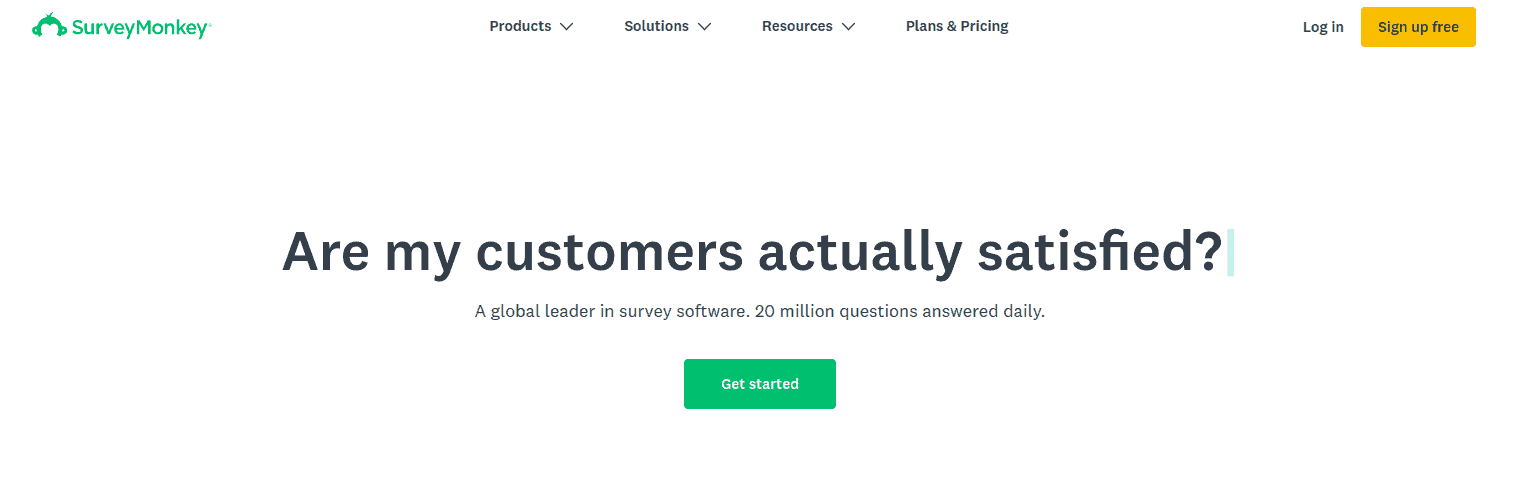
Task: Expand the chevron next to Products
Action: 566,27
